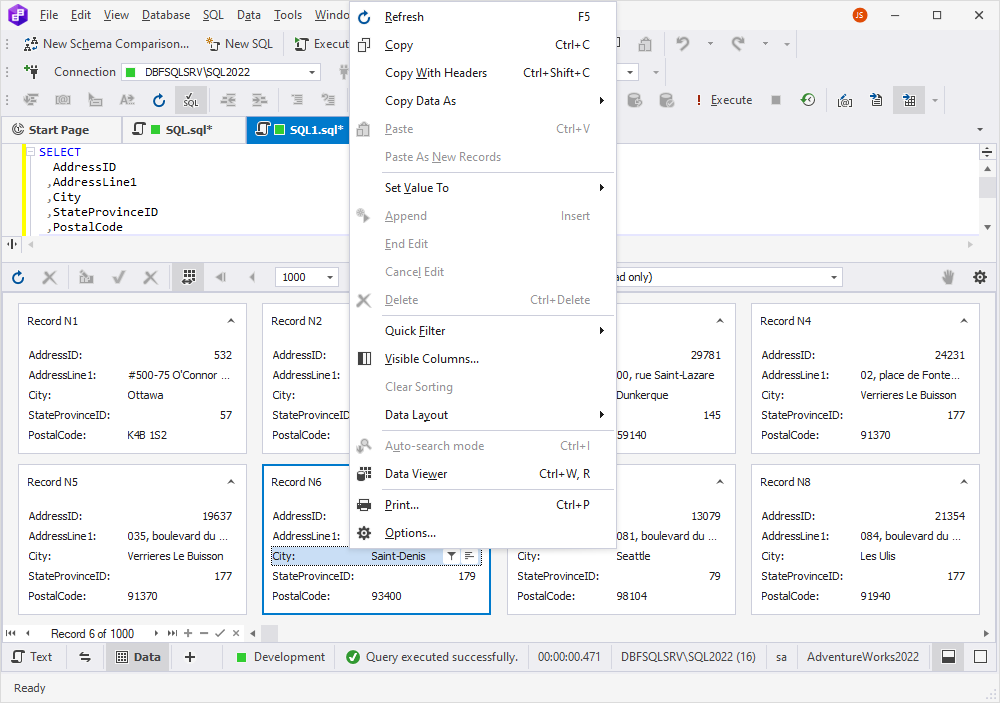Screen dimensions: 1000x703
Task: Choose Refresh in the context menu
Action: 483,17
